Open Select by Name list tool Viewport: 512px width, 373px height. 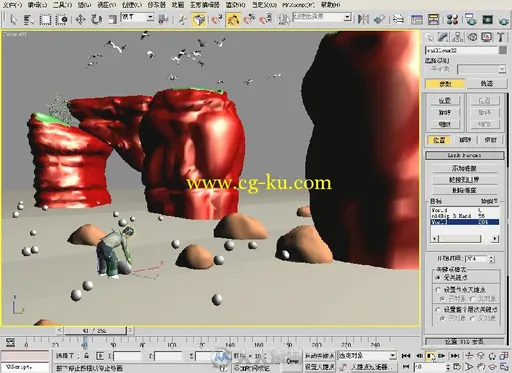[29, 19]
